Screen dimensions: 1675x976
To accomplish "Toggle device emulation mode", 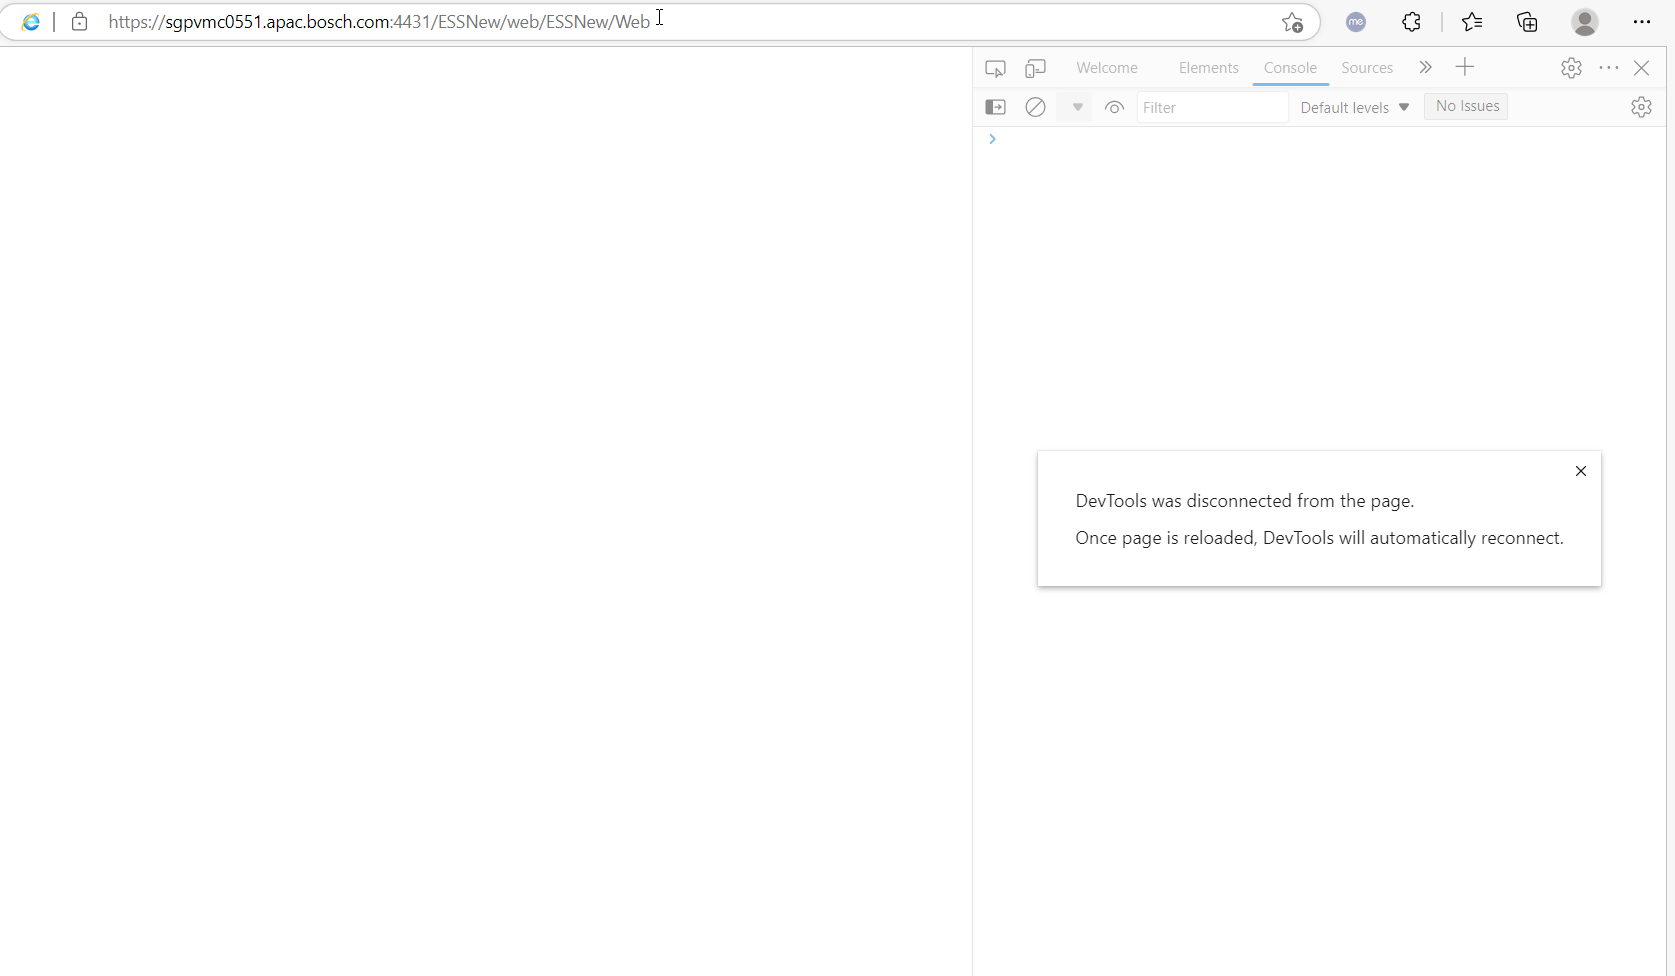I will pyautogui.click(x=1035, y=68).
